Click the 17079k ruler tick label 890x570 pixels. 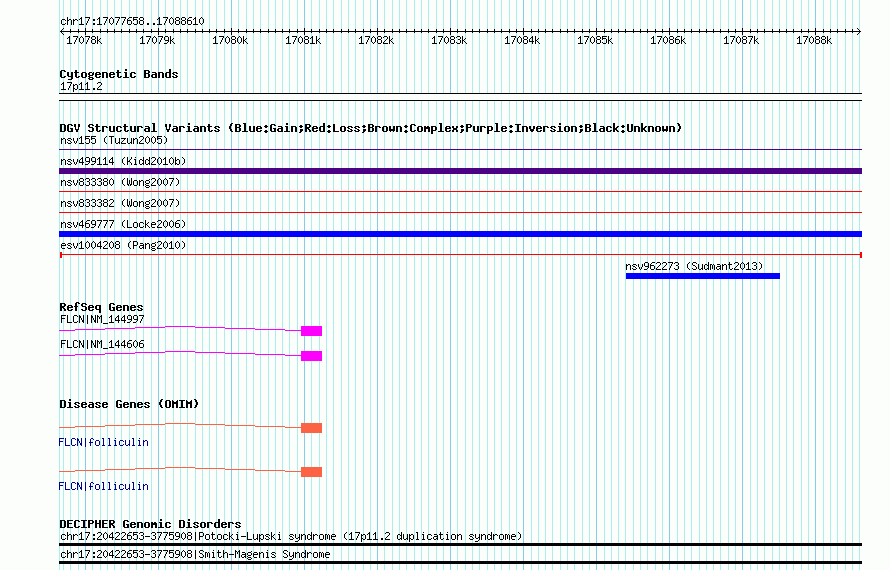tap(157, 40)
